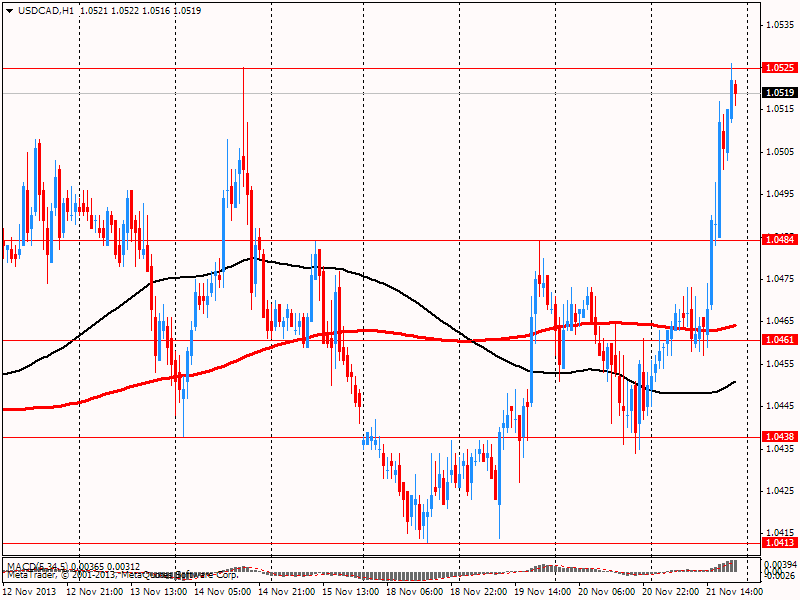The image size is (800, 600).
Task: Click the 1.0515 price scale value
Action: click(x=780, y=109)
